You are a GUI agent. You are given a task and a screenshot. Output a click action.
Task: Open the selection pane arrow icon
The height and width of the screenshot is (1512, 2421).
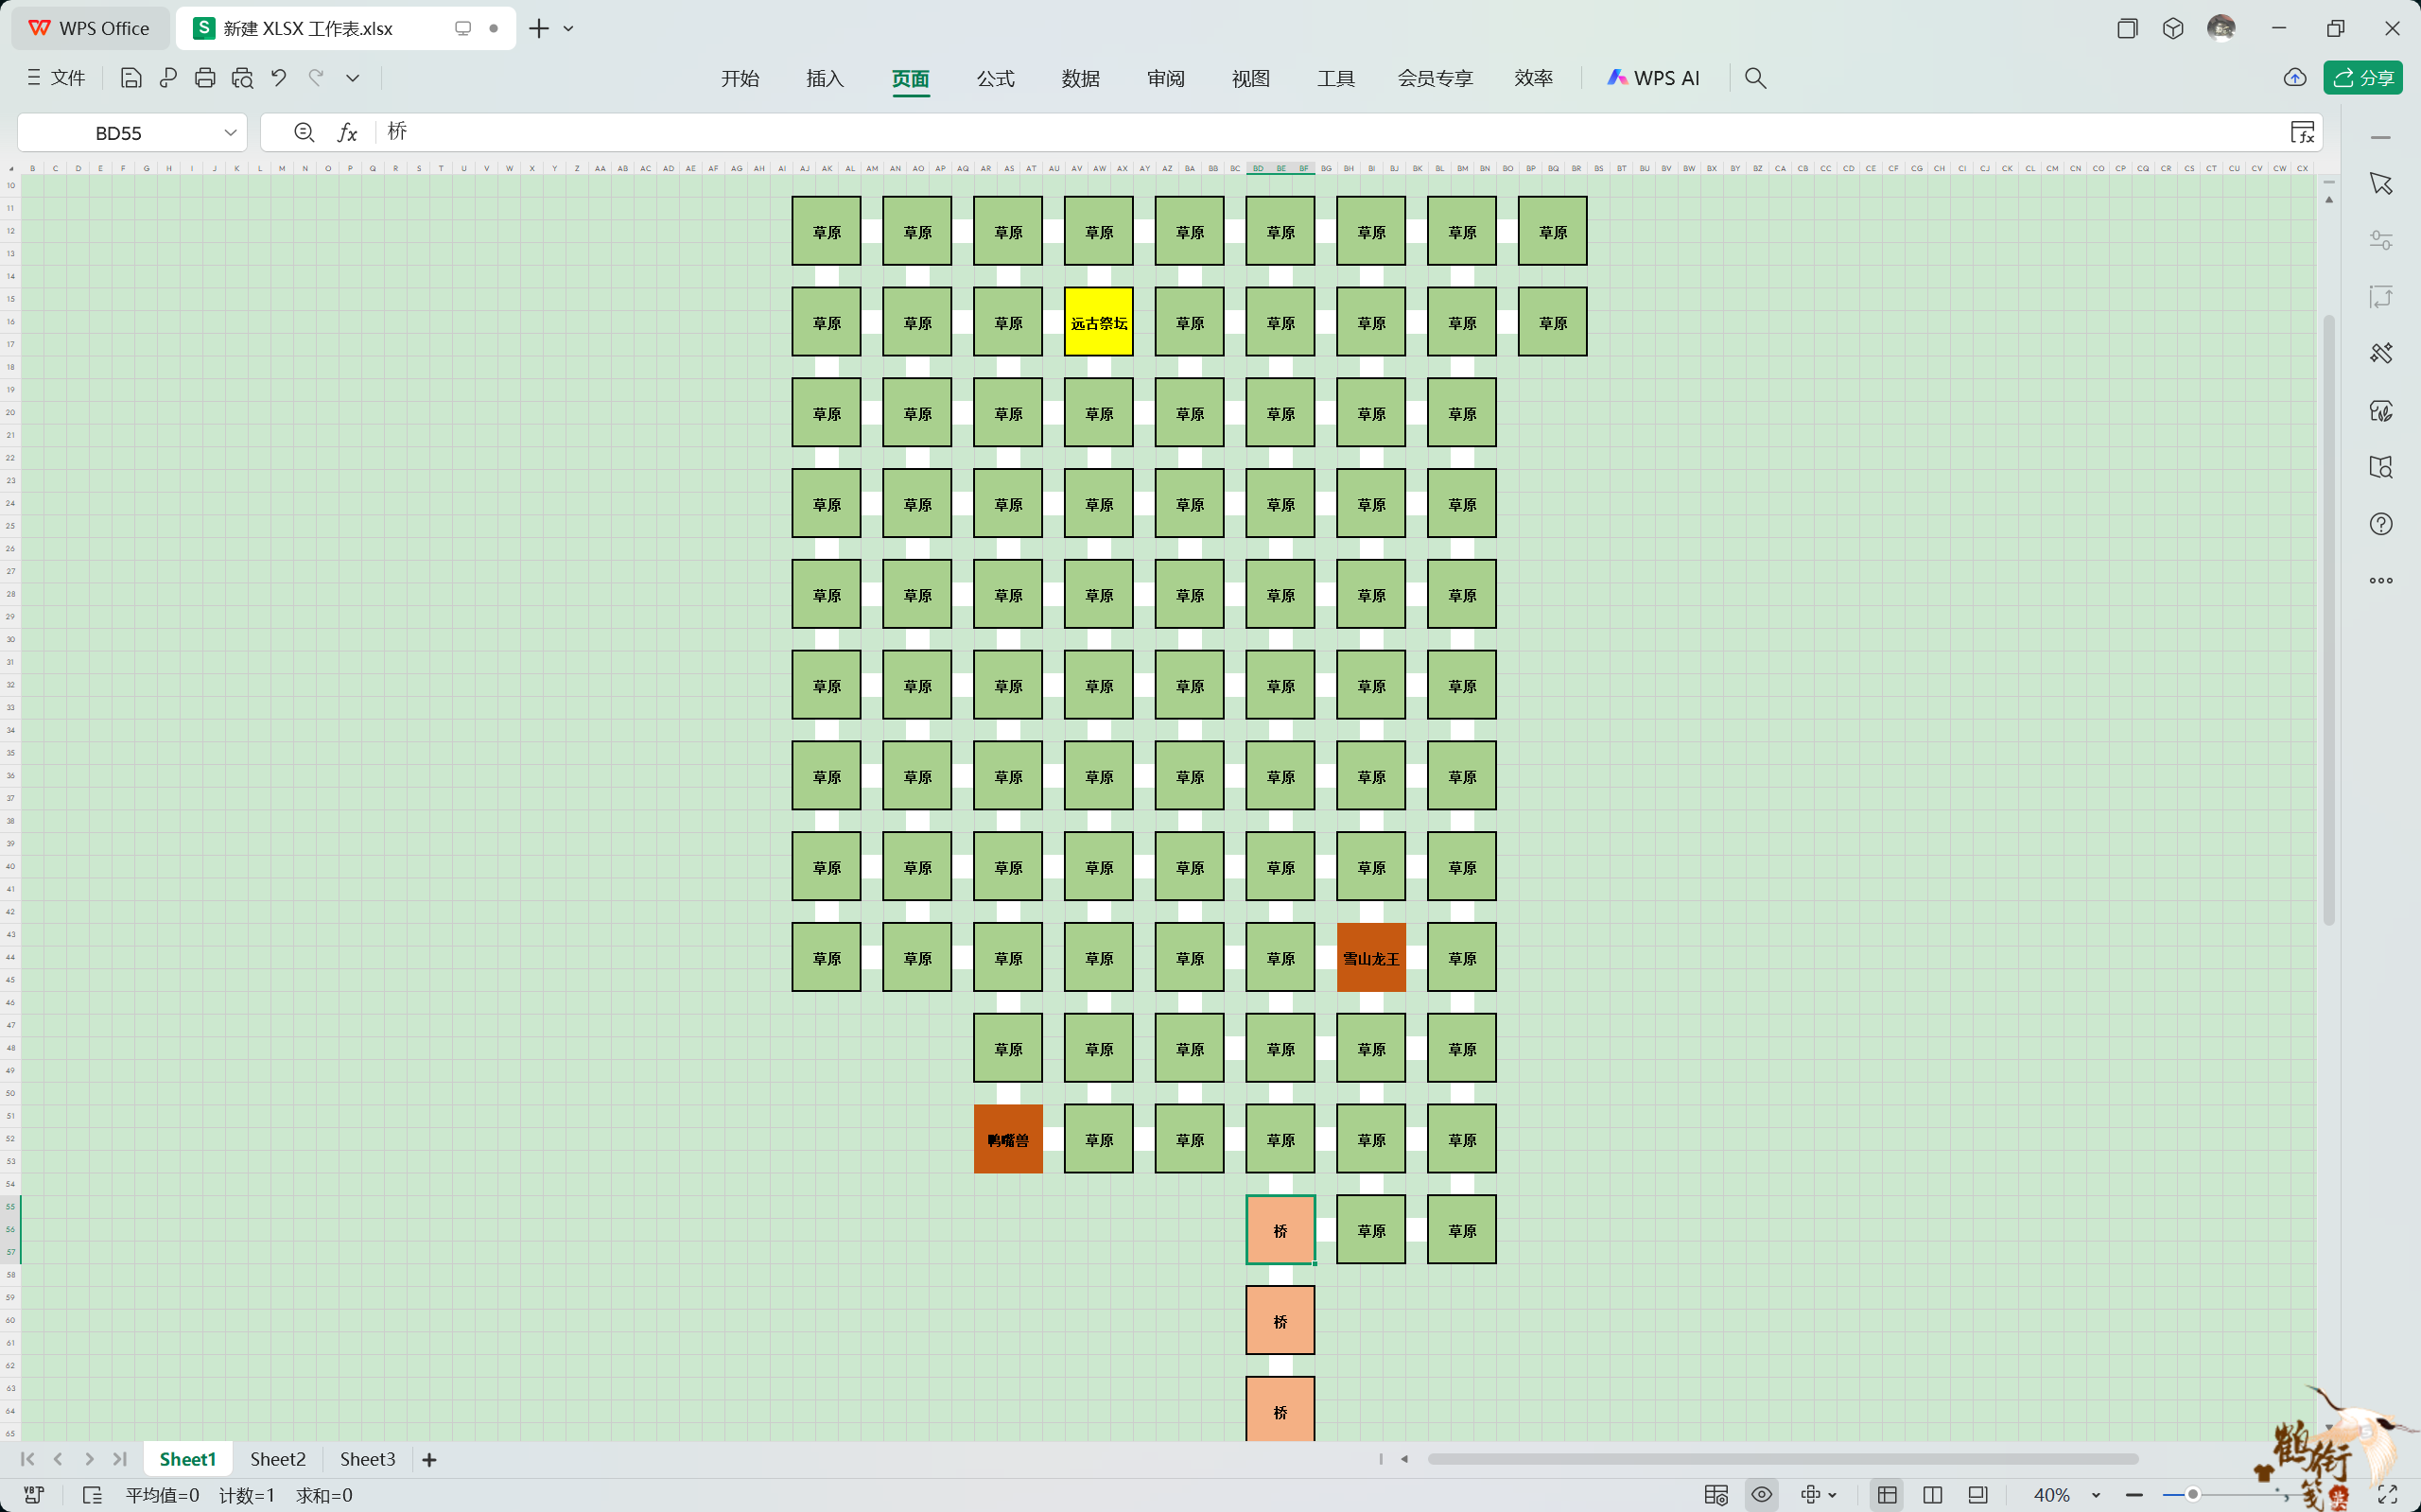(x=2381, y=184)
